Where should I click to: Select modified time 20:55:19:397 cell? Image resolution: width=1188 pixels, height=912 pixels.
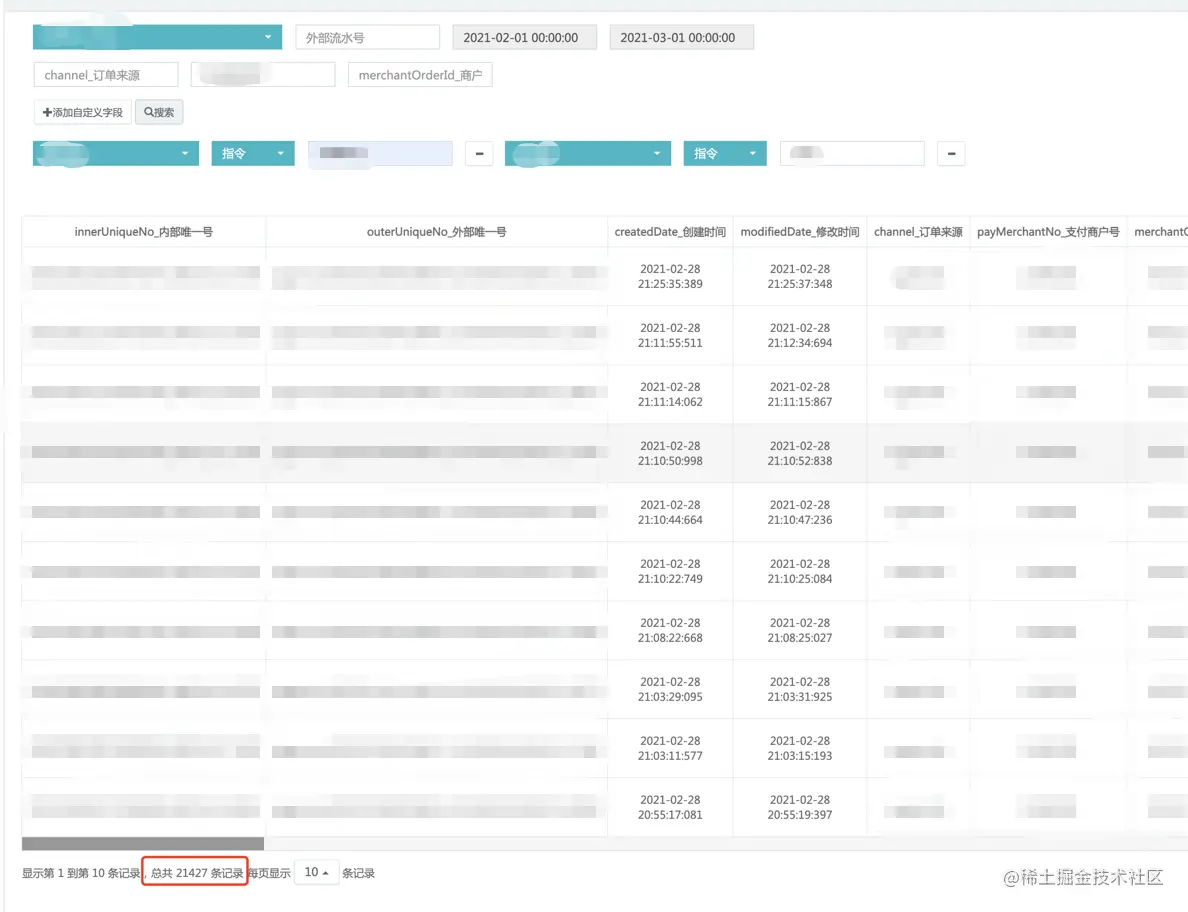[799, 808]
